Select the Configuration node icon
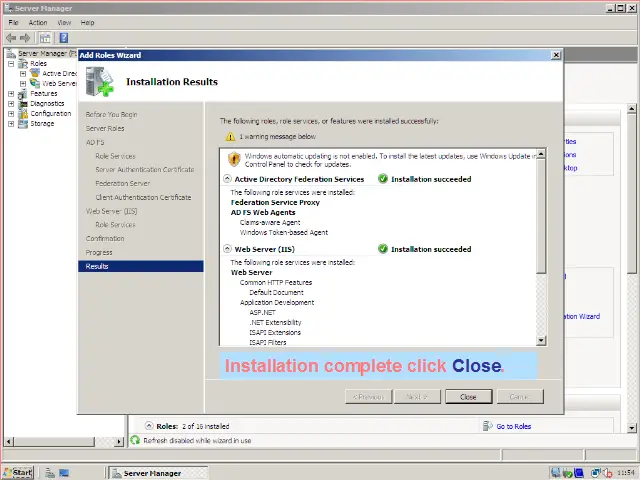Screen dimensions: 640x480 pos(23,113)
